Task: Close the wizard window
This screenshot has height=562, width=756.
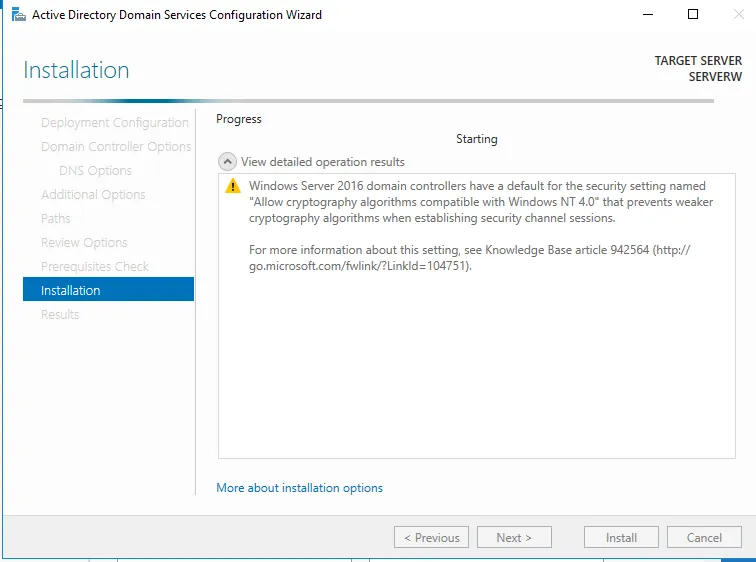Action: point(739,14)
